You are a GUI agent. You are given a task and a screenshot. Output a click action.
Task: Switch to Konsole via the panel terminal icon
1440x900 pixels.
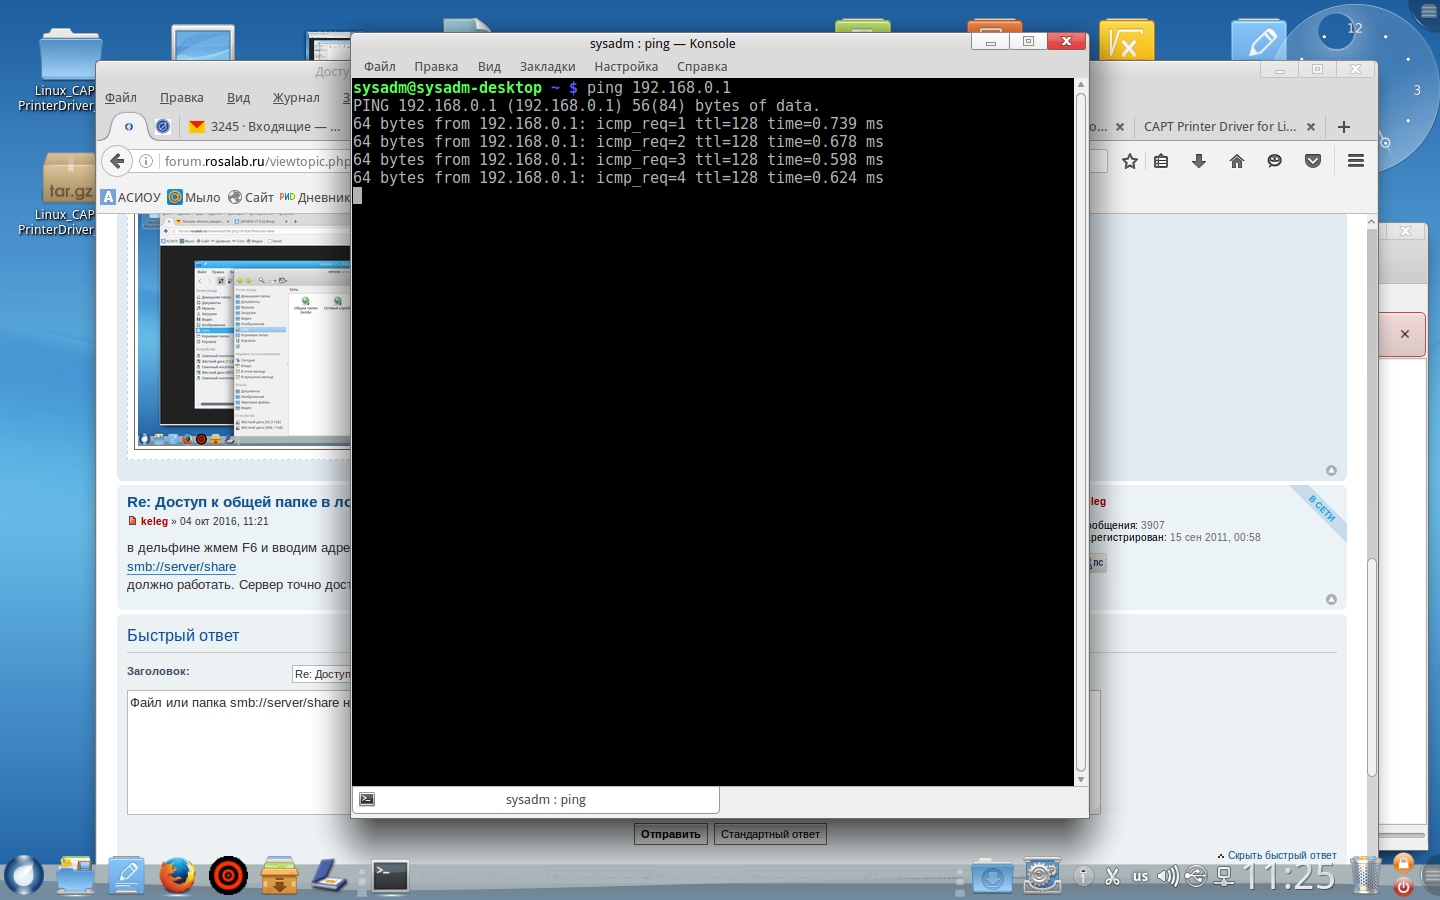390,876
